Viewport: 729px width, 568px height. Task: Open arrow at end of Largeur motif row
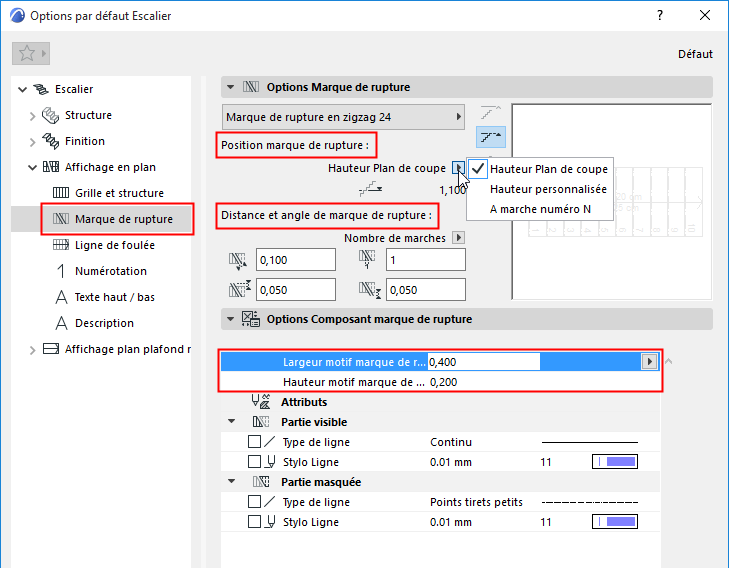[x=649, y=361]
